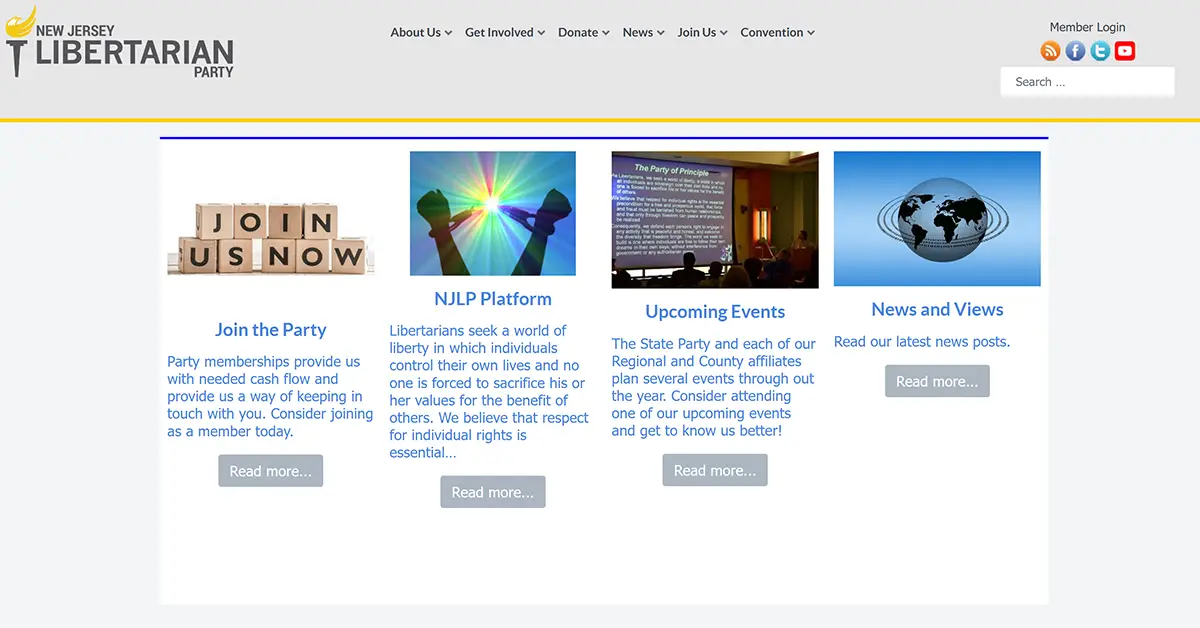
Task: Open the Convention menu
Action: 777,32
